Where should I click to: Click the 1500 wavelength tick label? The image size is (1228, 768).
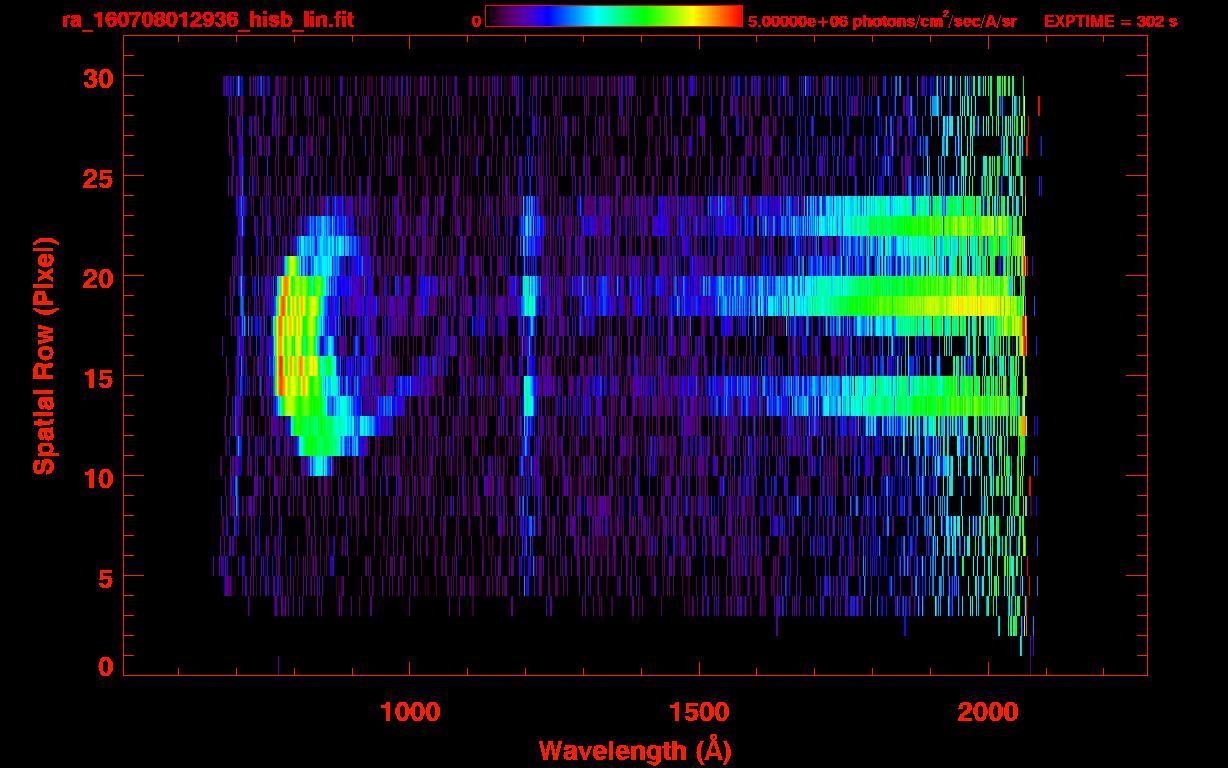[698, 711]
